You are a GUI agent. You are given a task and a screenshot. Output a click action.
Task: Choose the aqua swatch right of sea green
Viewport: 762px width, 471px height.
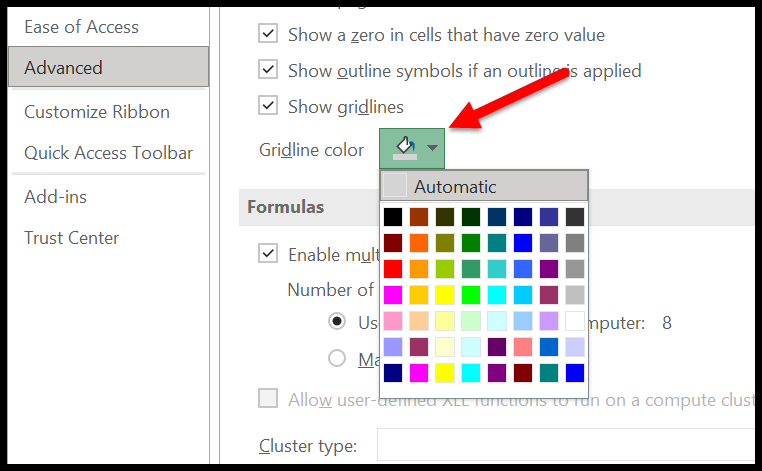point(497,269)
